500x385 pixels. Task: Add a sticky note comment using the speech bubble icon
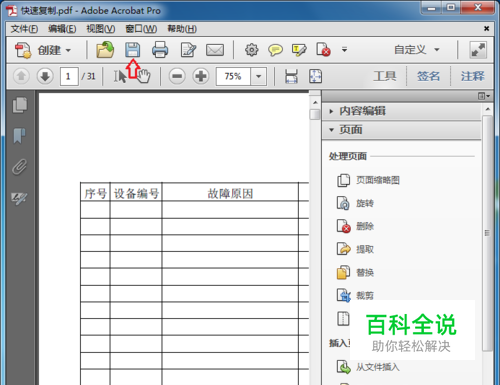(x=275, y=50)
